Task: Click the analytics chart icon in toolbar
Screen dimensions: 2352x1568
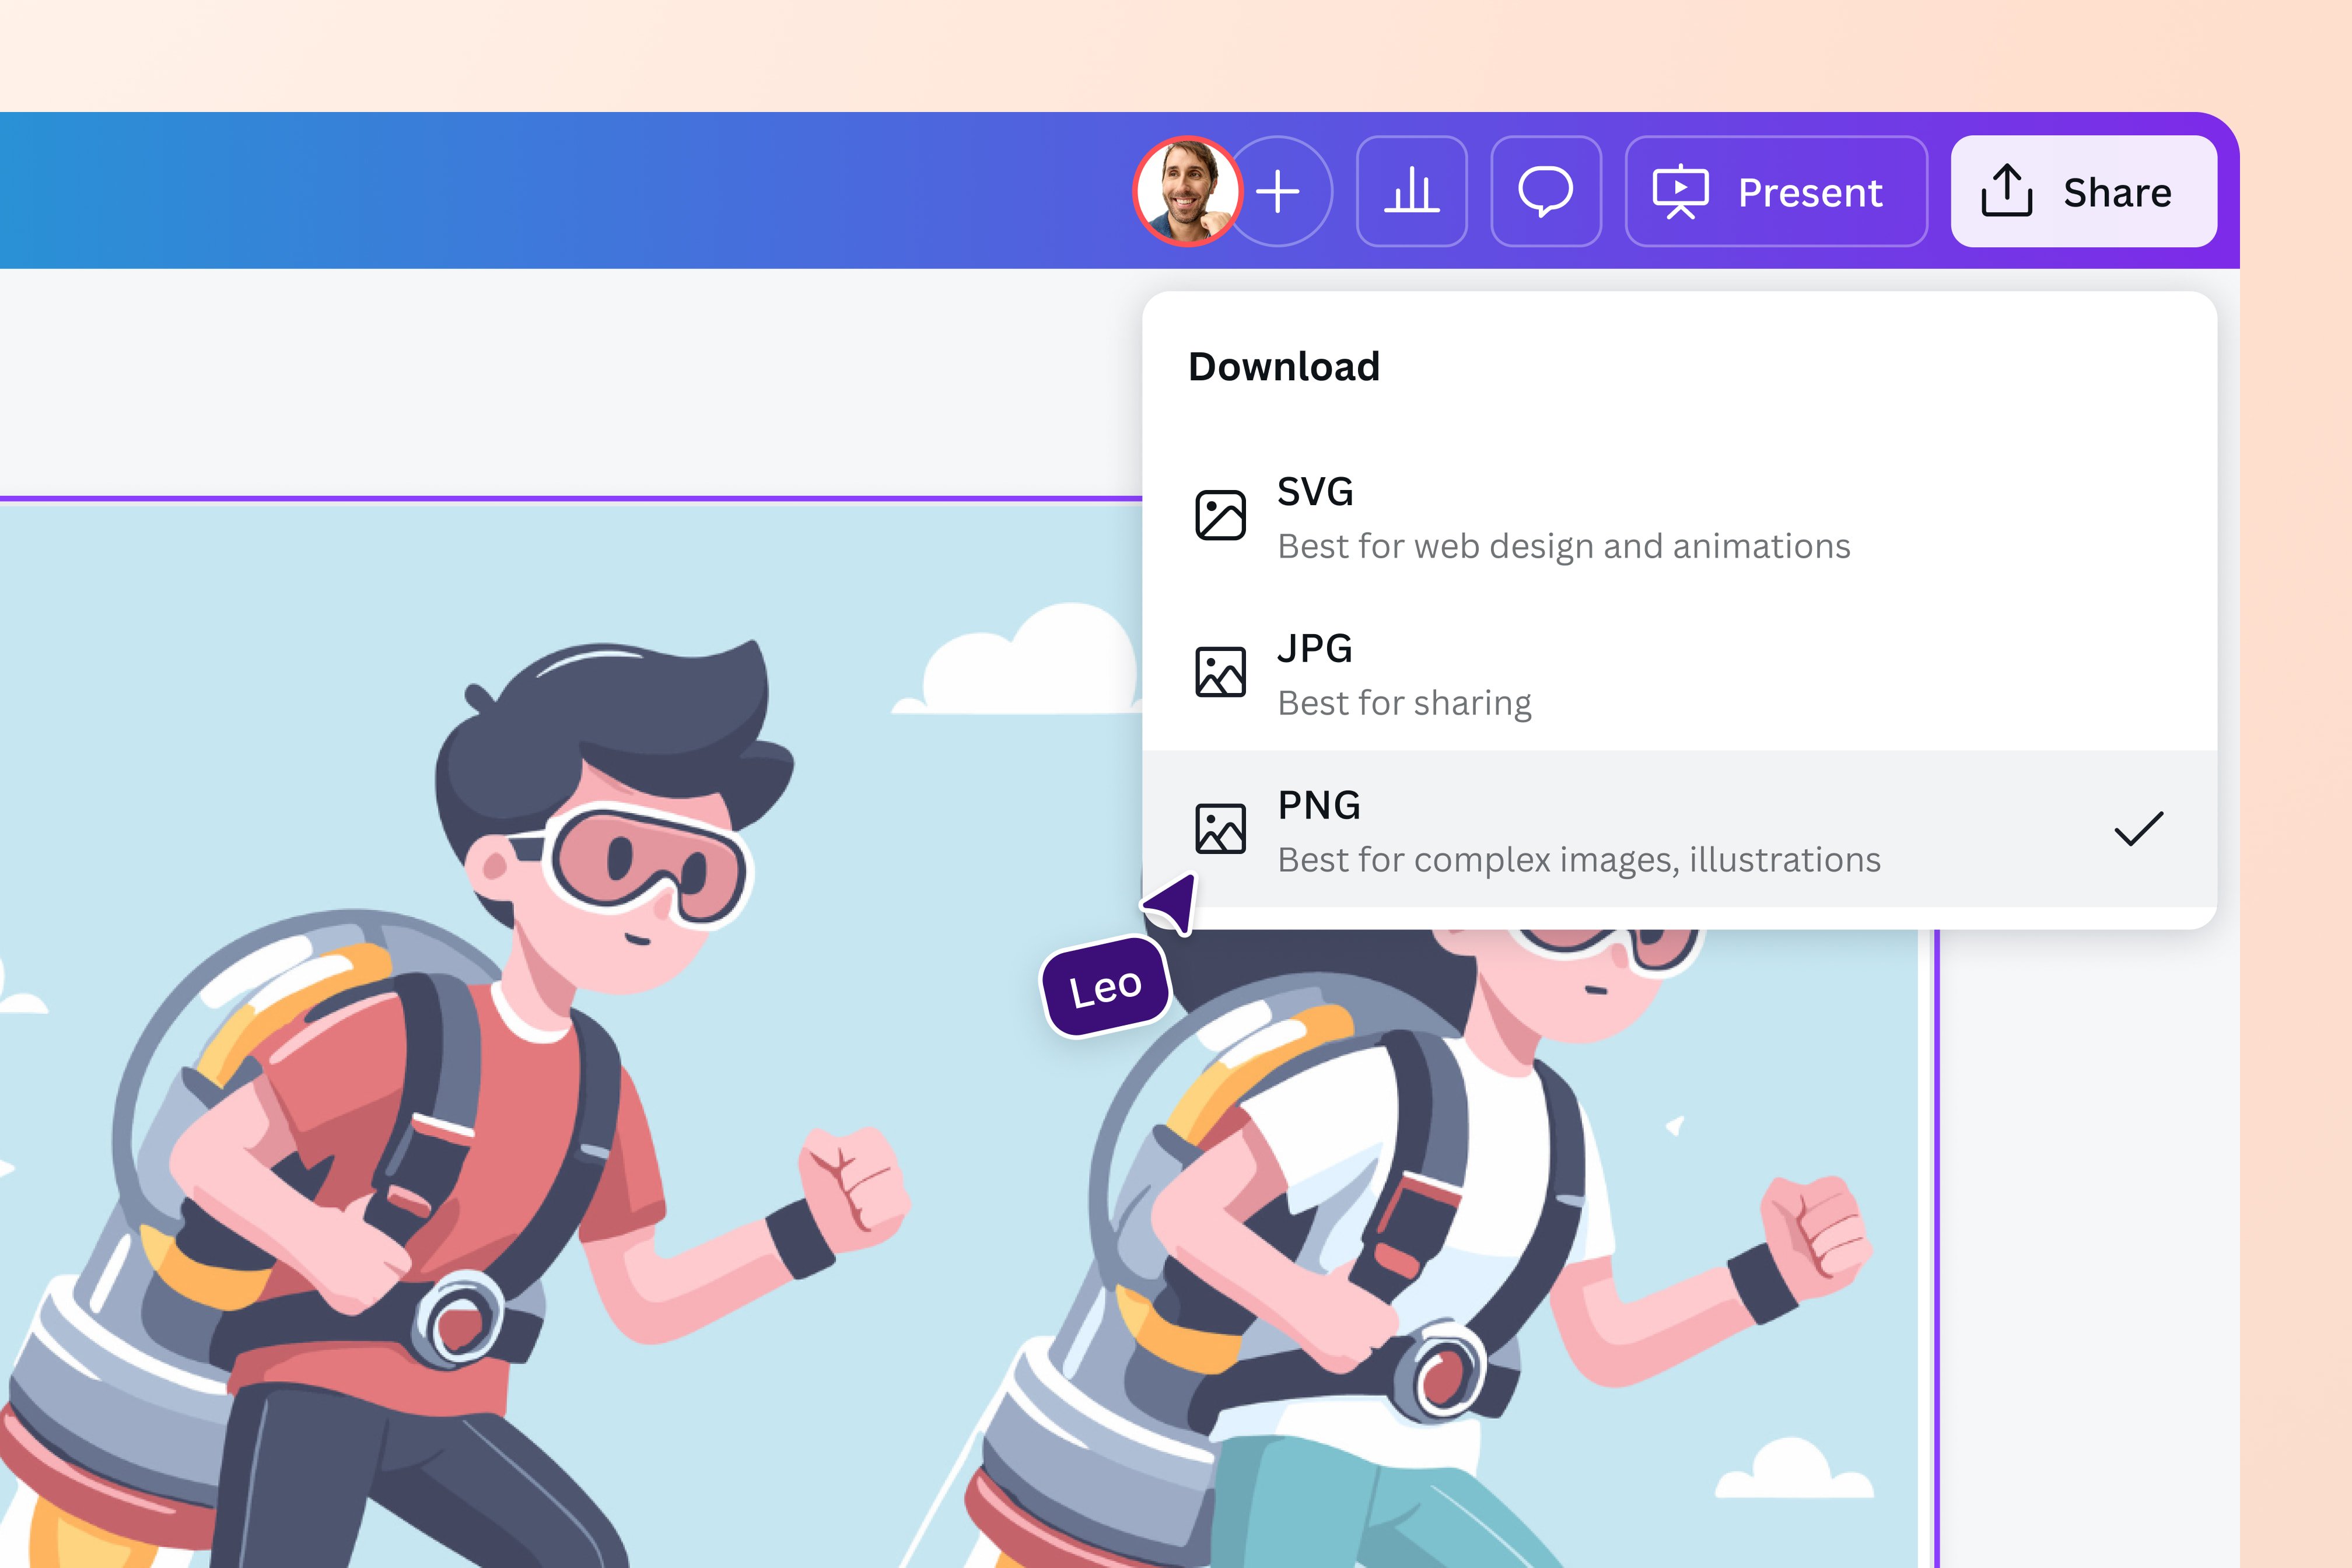Action: [x=1413, y=192]
